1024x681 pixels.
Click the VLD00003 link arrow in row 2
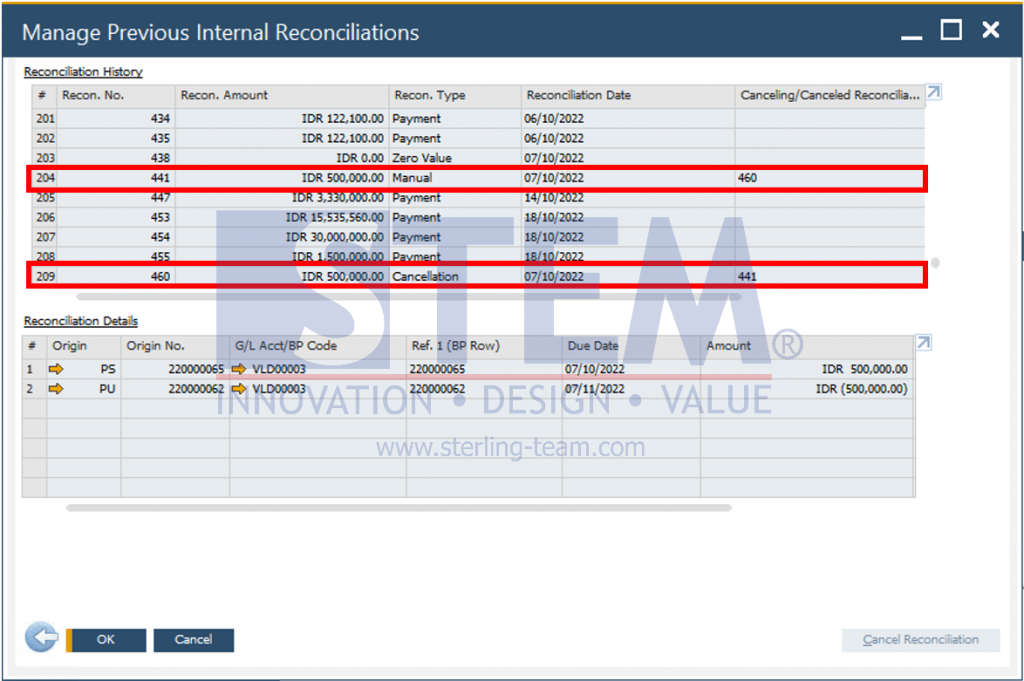pyautogui.click(x=239, y=389)
